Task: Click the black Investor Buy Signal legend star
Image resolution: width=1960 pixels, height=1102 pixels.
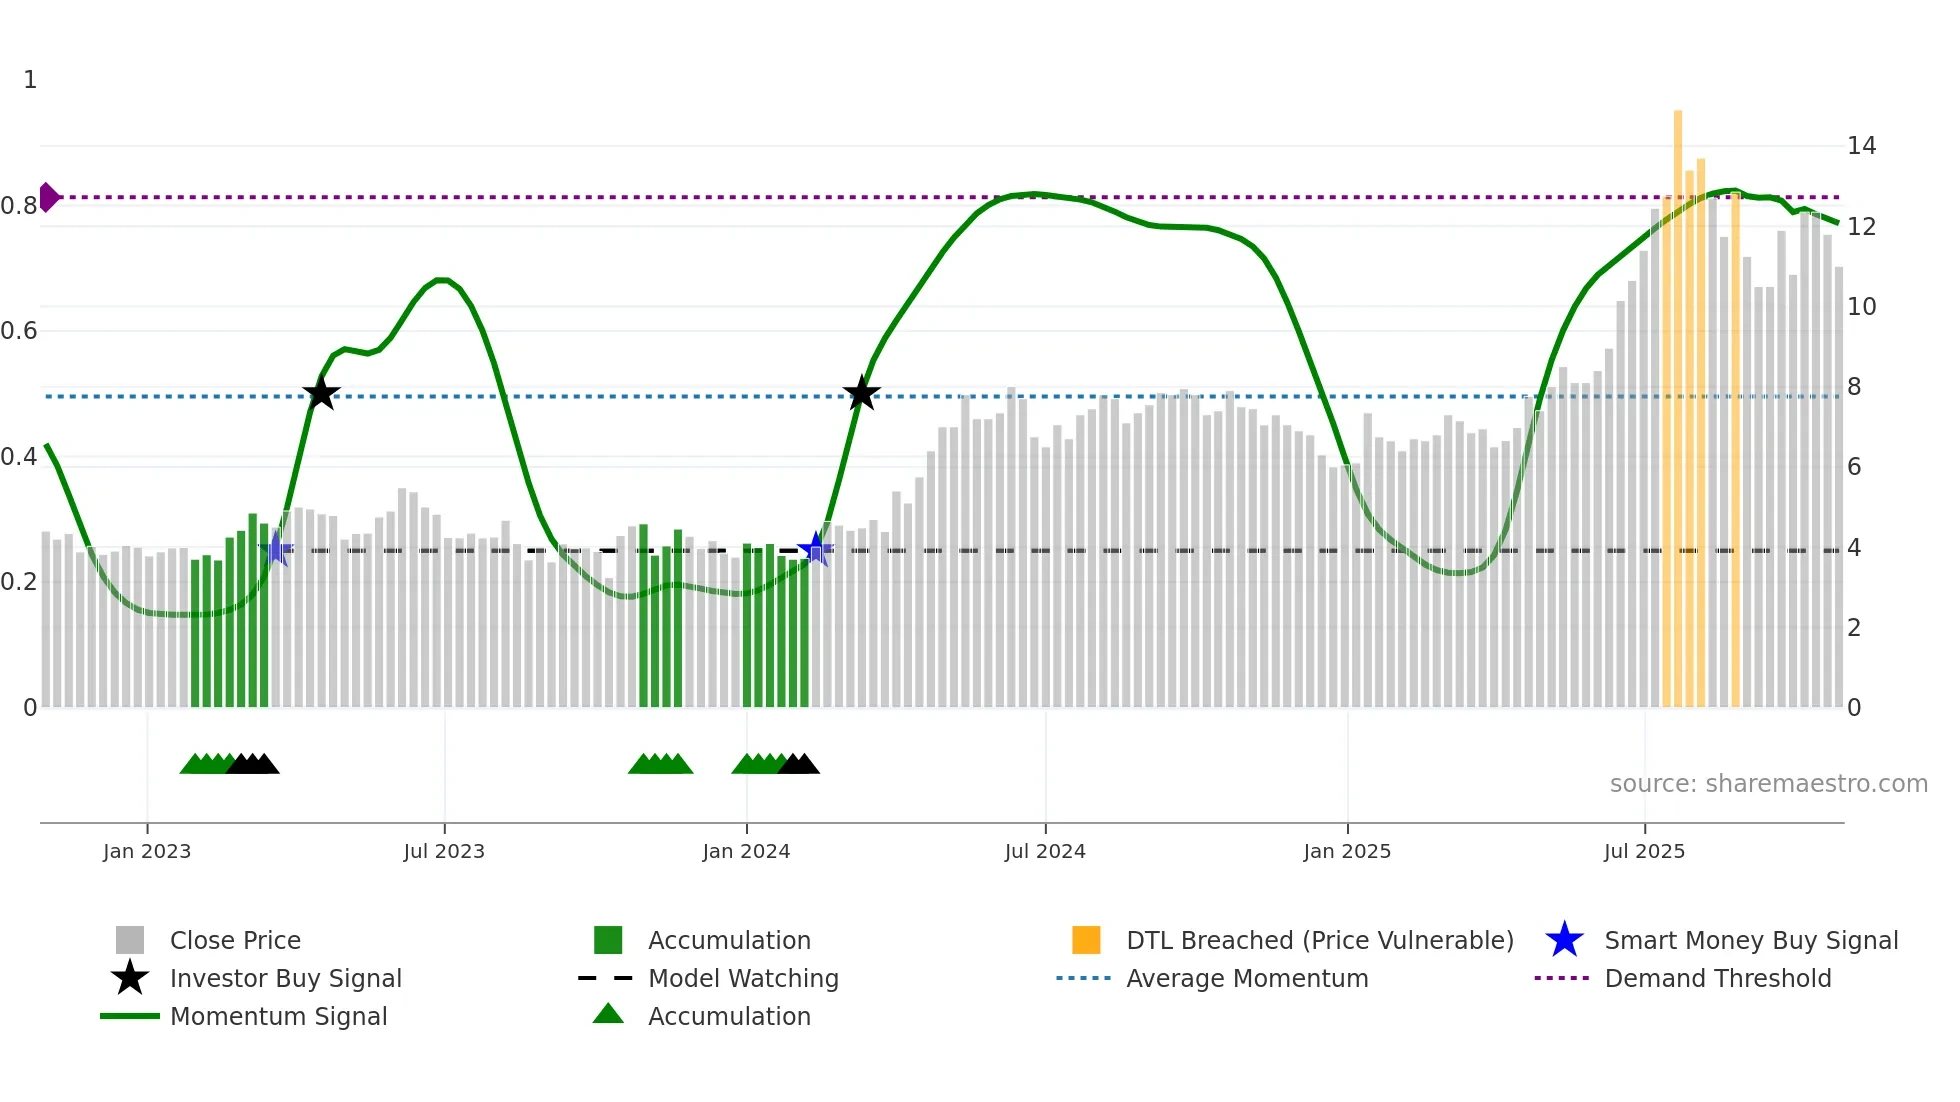Action: click(130, 978)
